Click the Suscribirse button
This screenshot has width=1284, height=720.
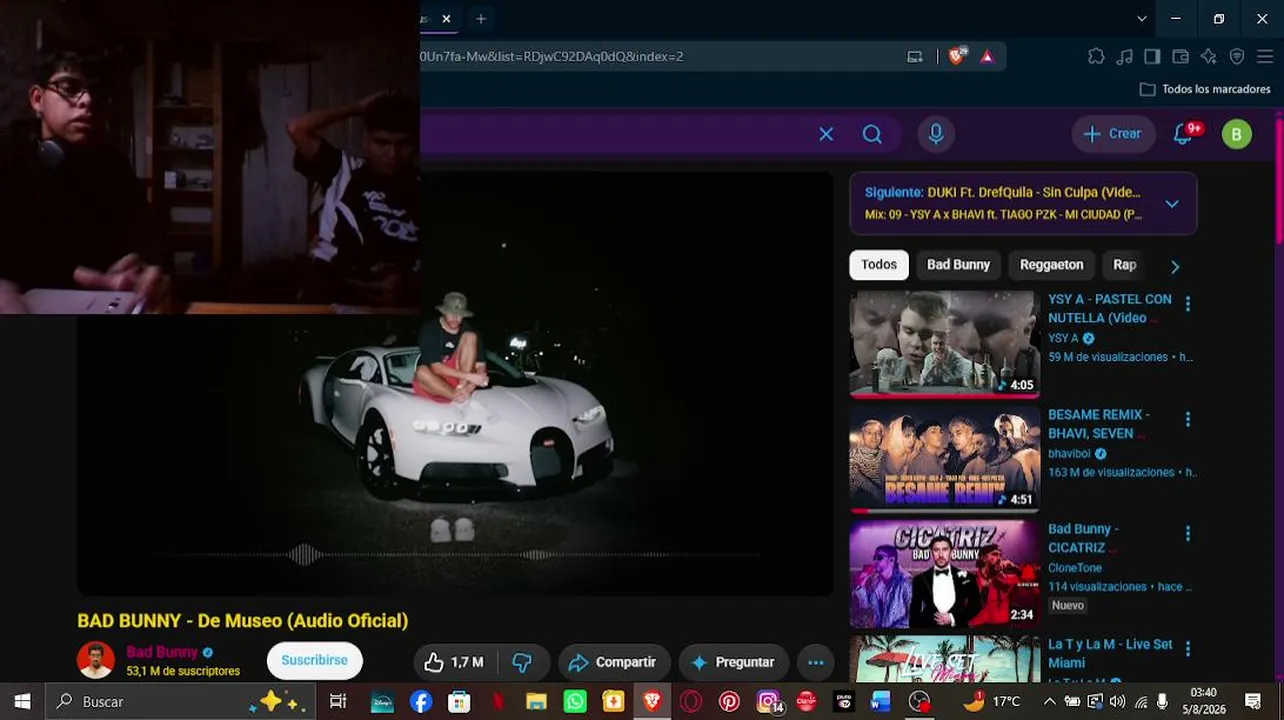tap(314, 661)
